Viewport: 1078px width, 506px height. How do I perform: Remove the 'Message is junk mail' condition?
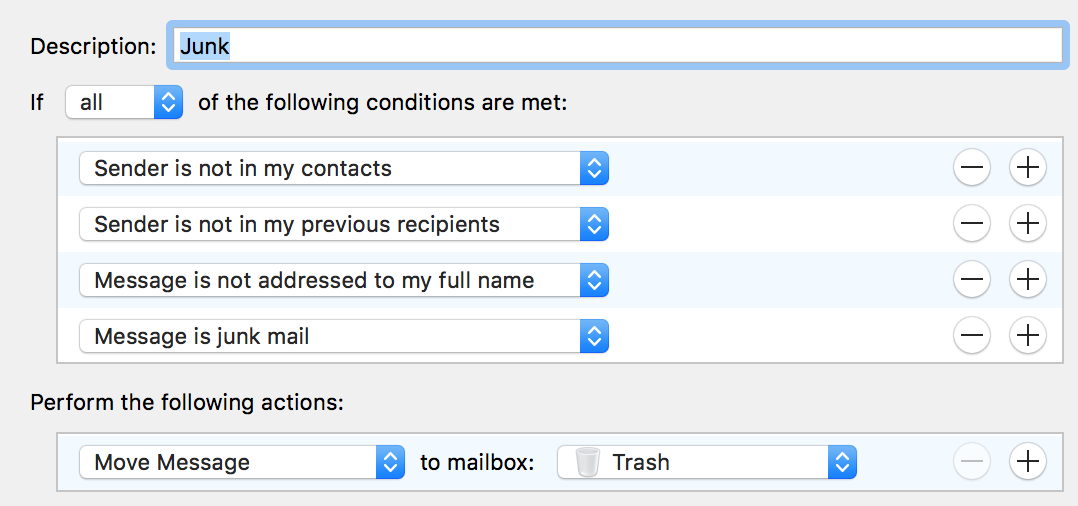coord(972,337)
